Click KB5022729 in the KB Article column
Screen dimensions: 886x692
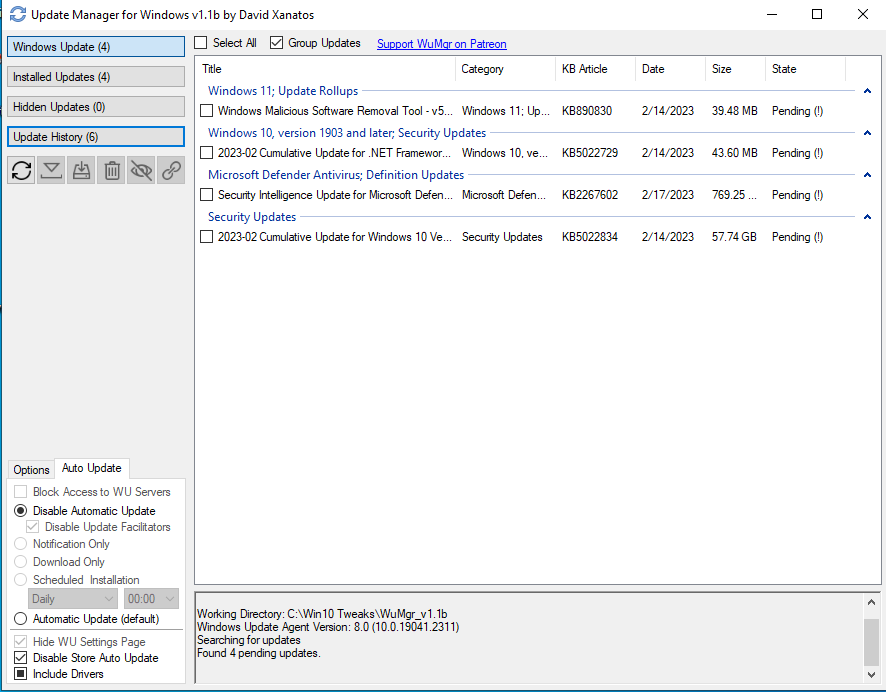point(590,153)
